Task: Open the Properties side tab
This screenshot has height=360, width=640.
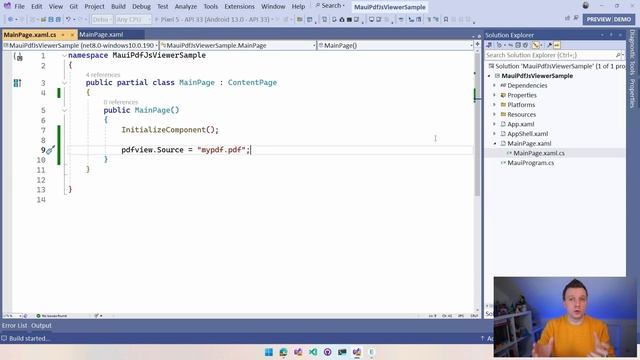Action: 632,93
